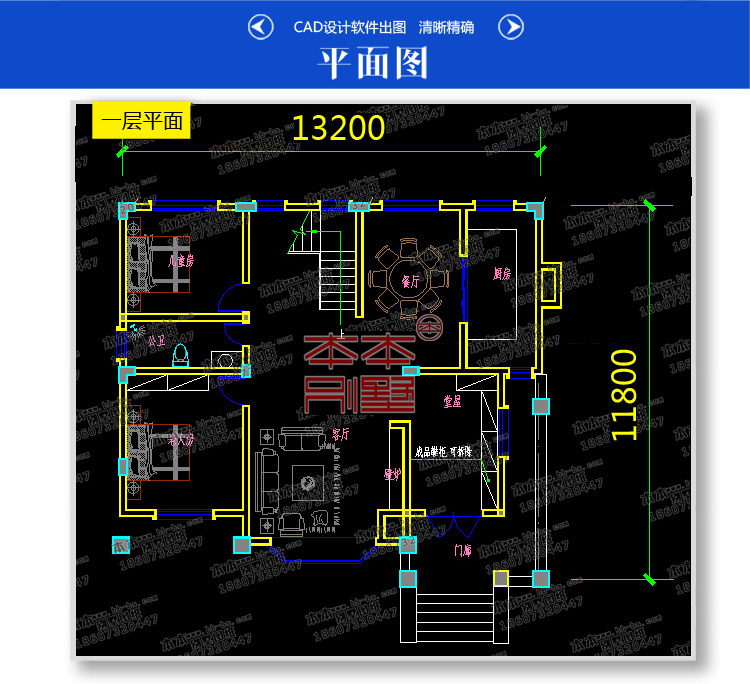Click the 11800 height dimension
Image resolution: width=750 pixels, height=684 pixels.
623,394
